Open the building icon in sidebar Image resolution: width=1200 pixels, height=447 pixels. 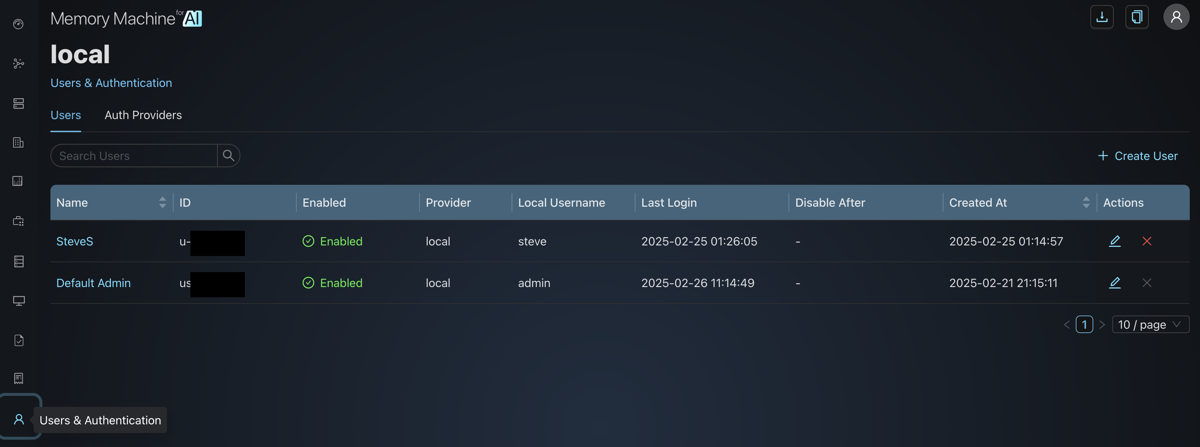coord(18,143)
